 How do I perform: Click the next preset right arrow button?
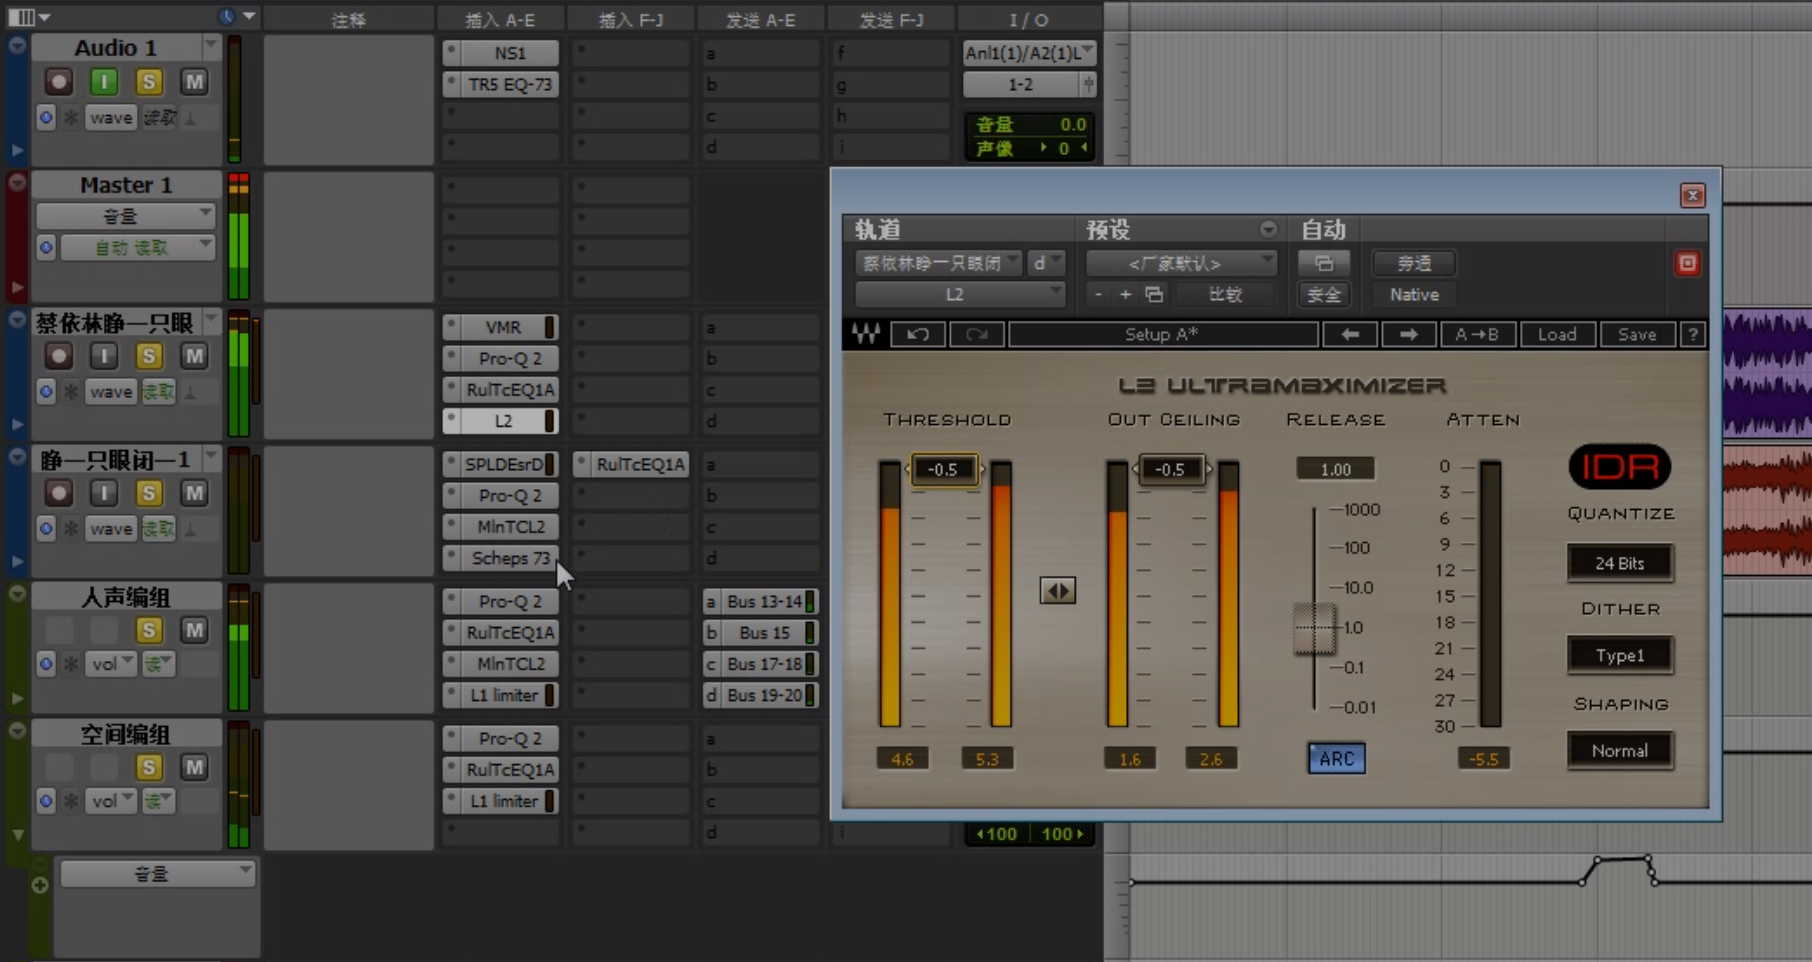point(1408,335)
